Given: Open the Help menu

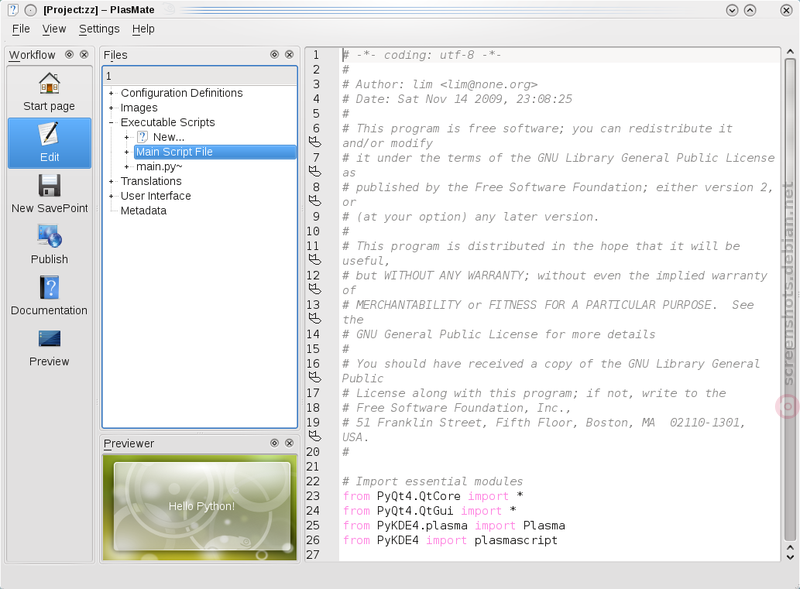Looking at the screenshot, I should pos(143,29).
